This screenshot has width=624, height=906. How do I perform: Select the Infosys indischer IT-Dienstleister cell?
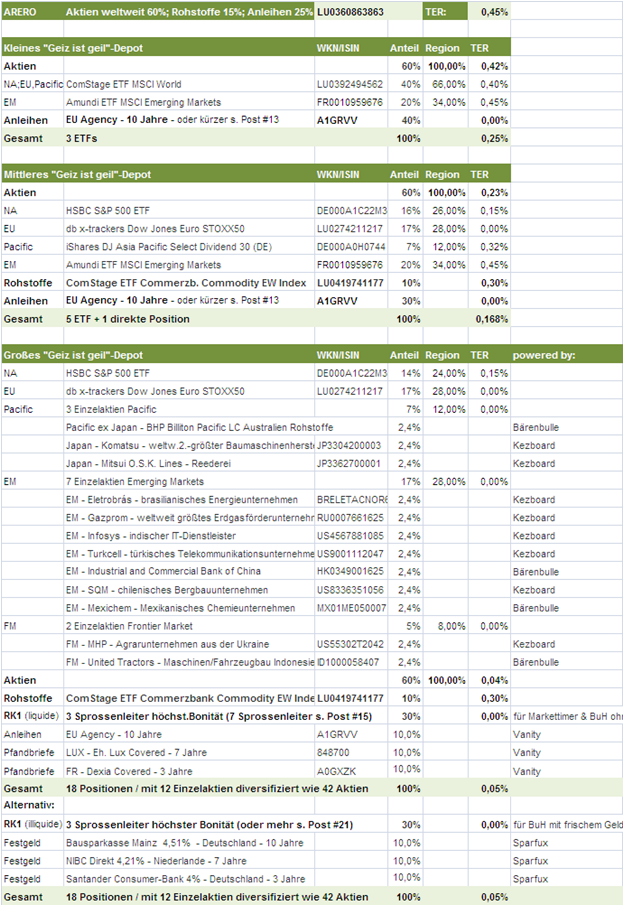click(189, 536)
